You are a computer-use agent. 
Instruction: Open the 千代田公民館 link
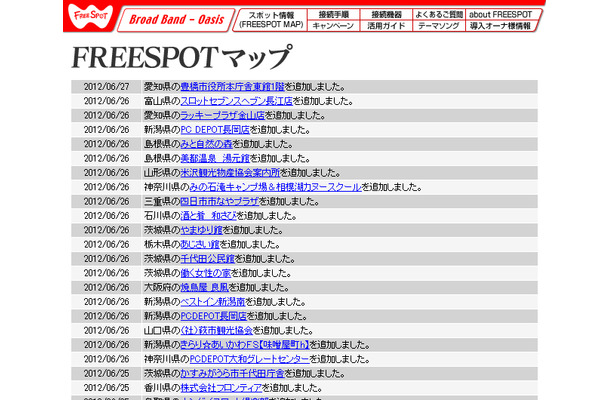208,259
